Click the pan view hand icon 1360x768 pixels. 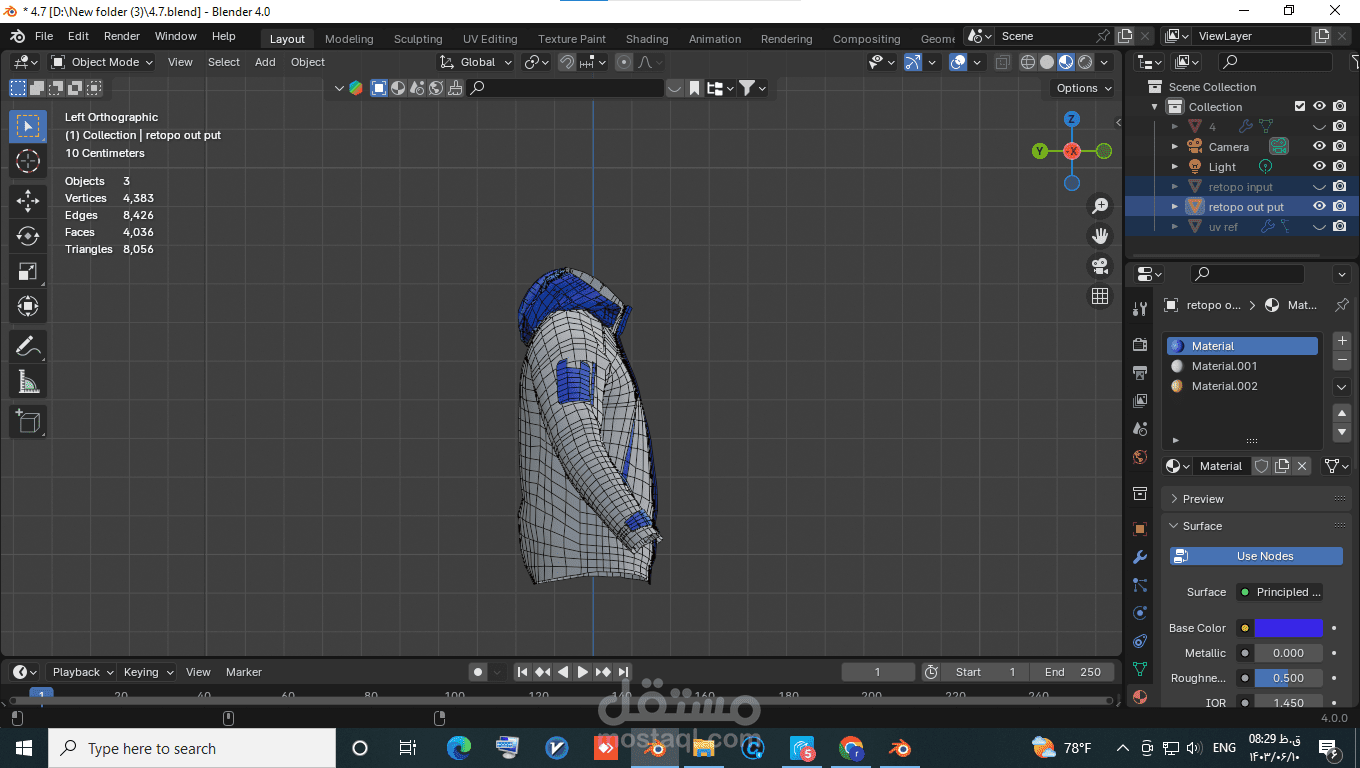[1100, 236]
